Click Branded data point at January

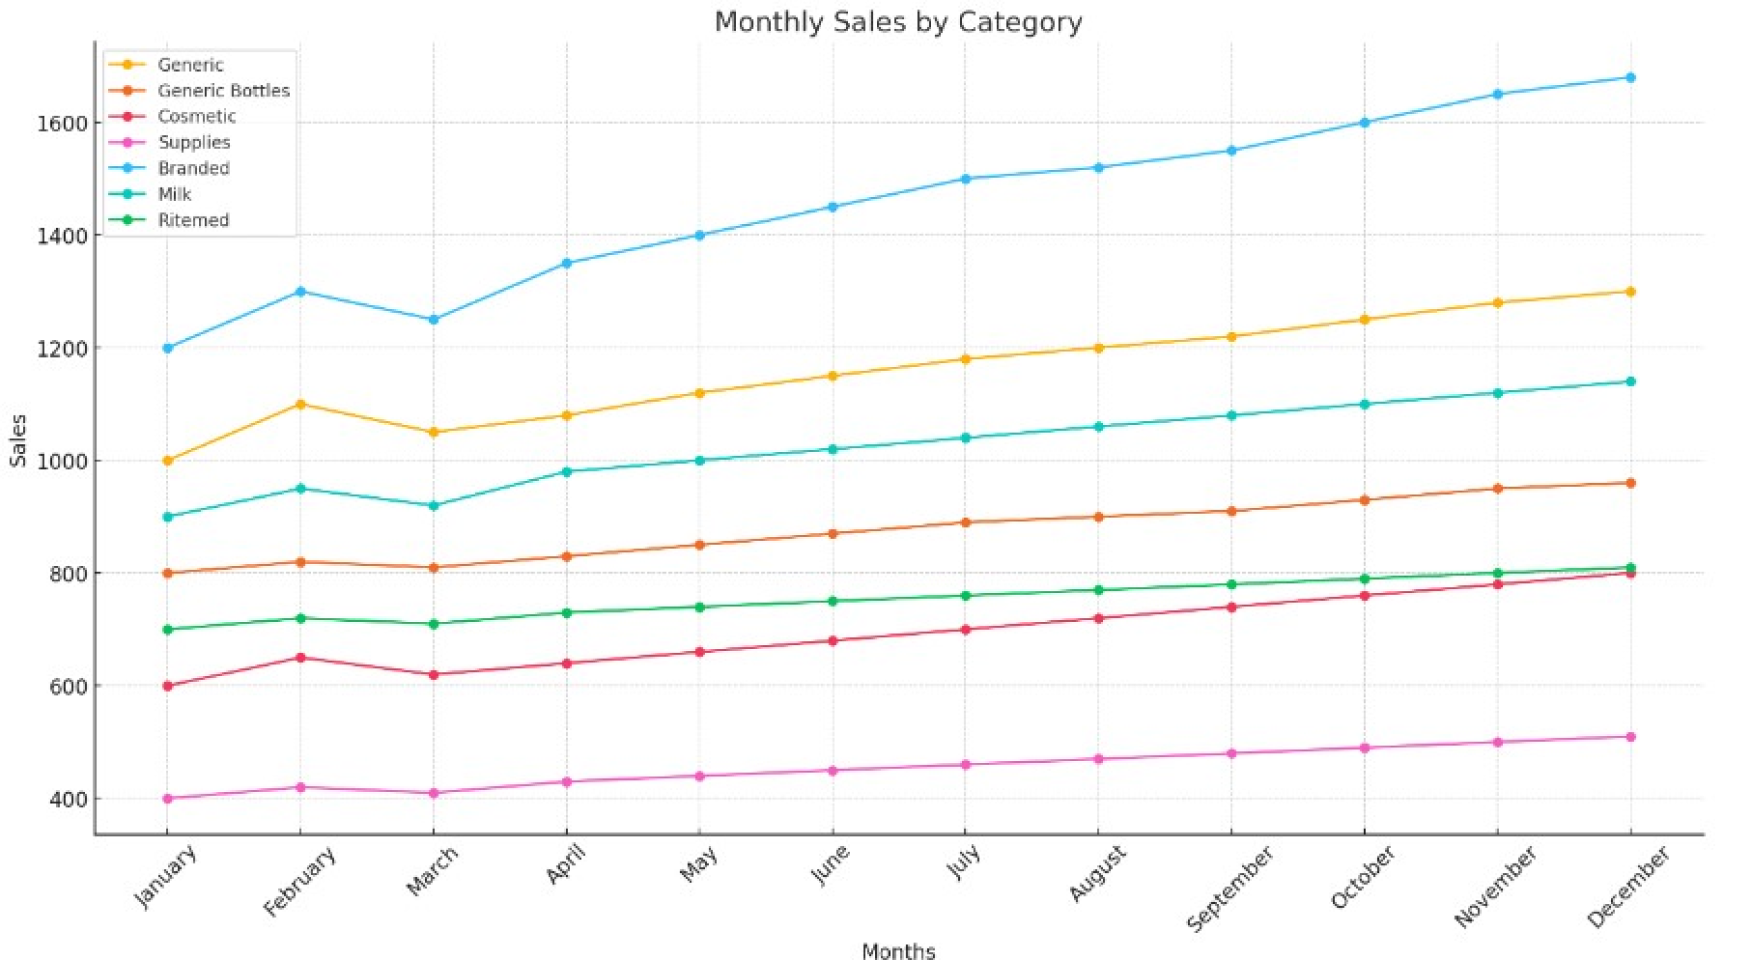click(x=168, y=348)
